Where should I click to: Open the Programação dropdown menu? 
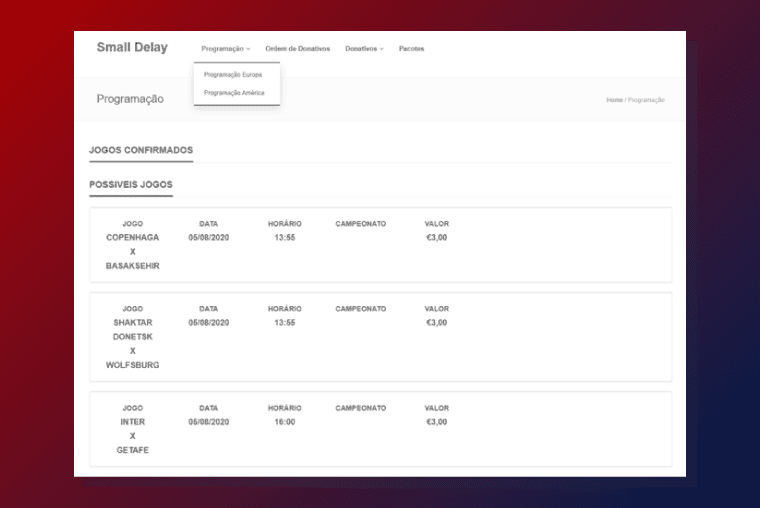click(226, 48)
